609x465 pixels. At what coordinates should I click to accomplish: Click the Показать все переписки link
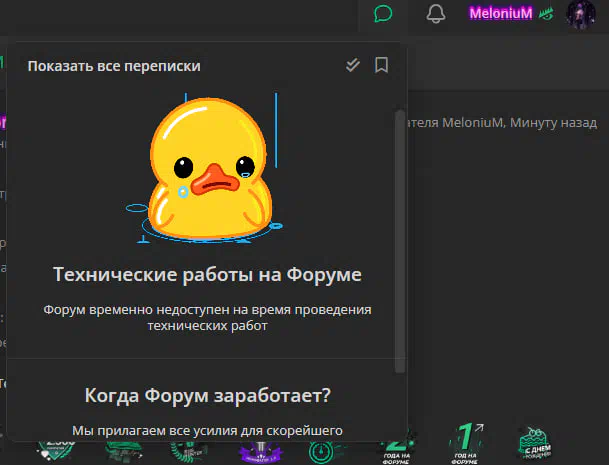point(114,66)
